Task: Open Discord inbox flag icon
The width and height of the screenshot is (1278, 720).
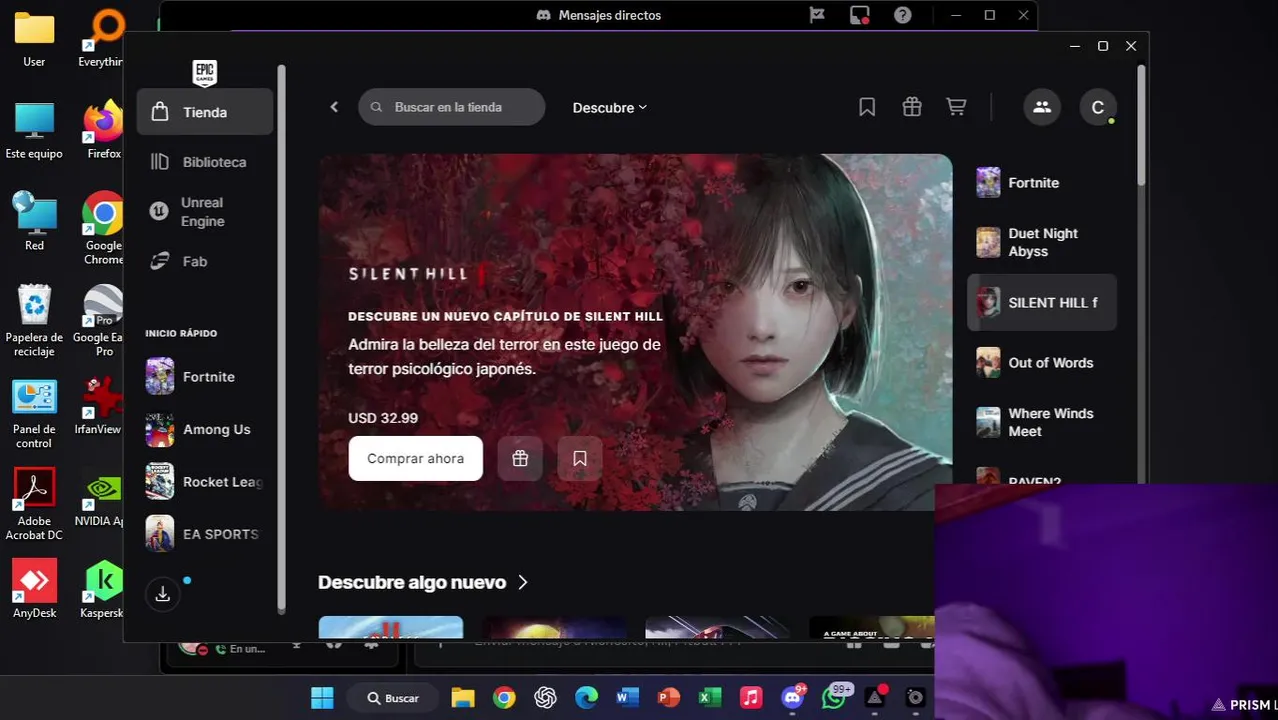Action: point(817,15)
